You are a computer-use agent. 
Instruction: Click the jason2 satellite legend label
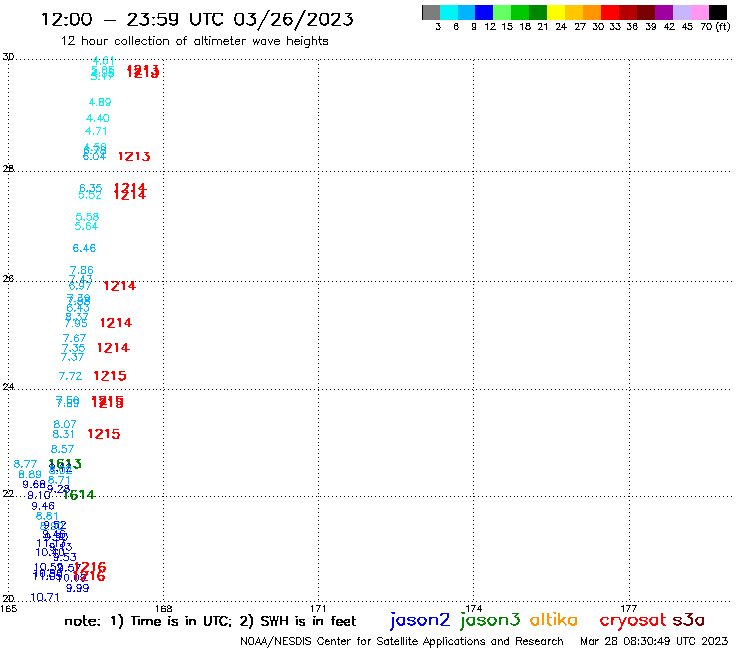click(420, 620)
